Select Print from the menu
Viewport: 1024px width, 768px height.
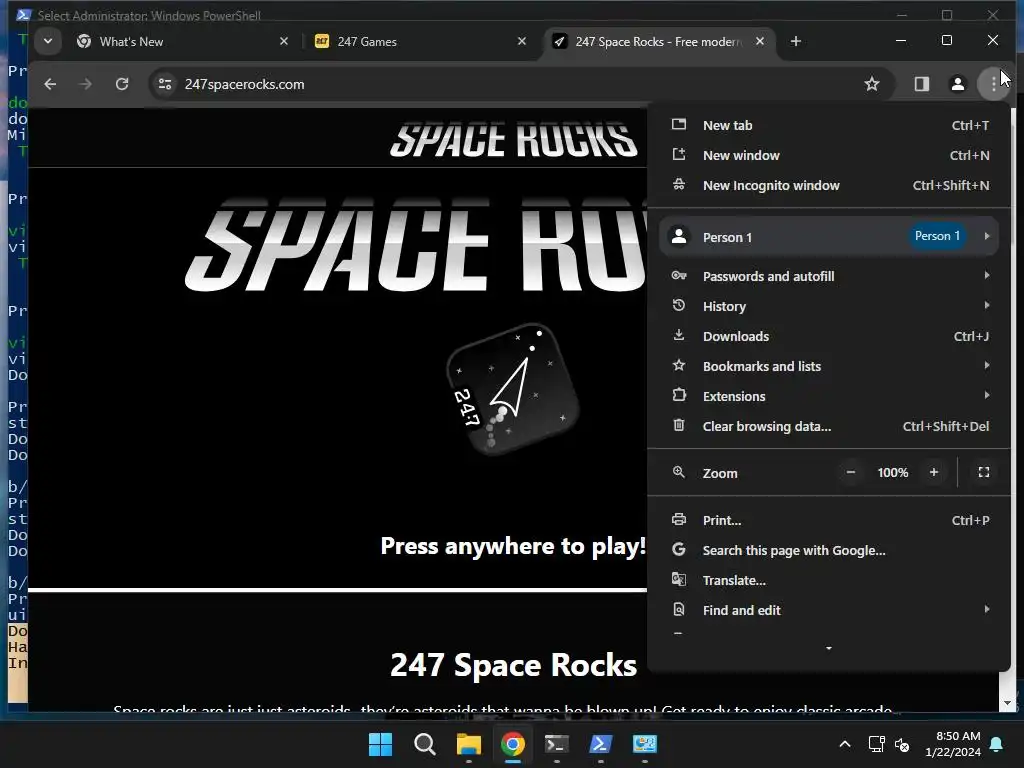pyautogui.click(x=829, y=520)
